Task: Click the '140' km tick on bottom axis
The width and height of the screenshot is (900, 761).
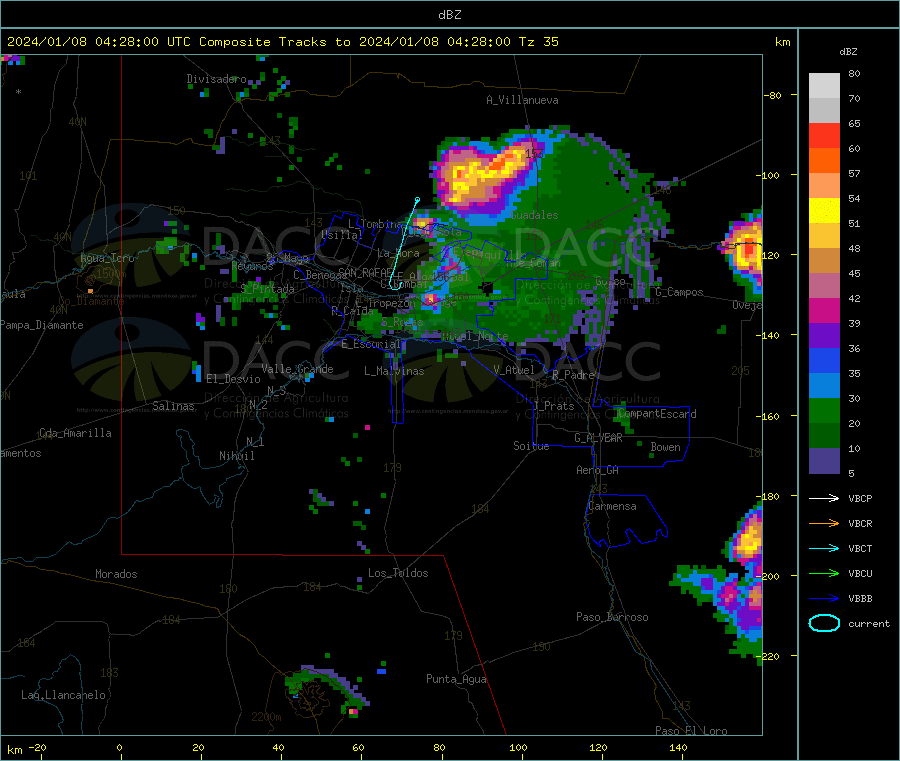Action: (678, 747)
